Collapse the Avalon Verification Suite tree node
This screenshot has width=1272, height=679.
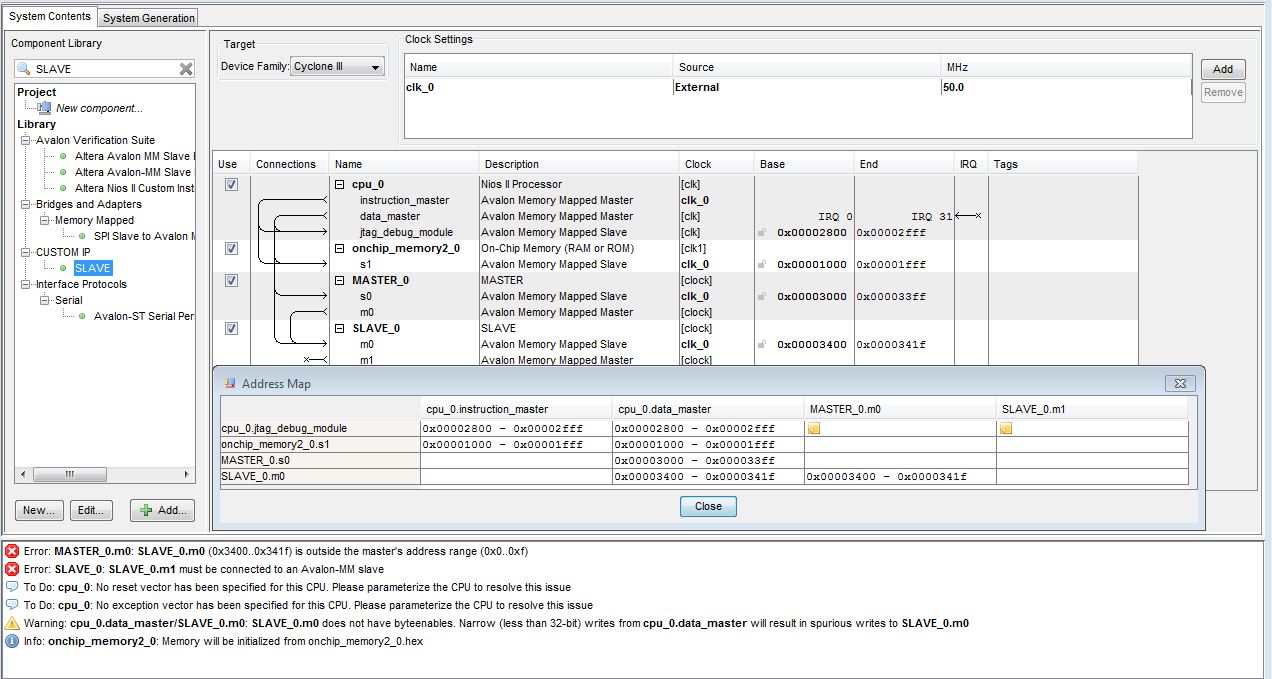coord(27,140)
